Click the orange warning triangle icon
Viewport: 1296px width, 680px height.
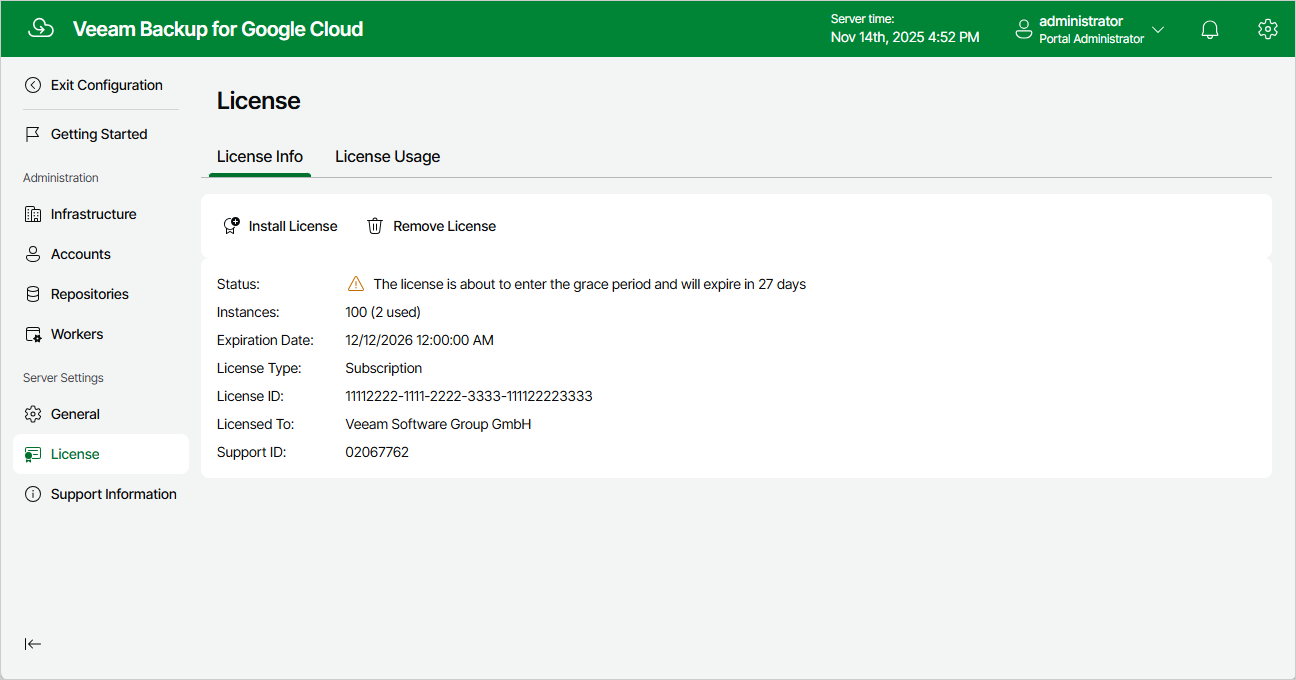(356, 284)
